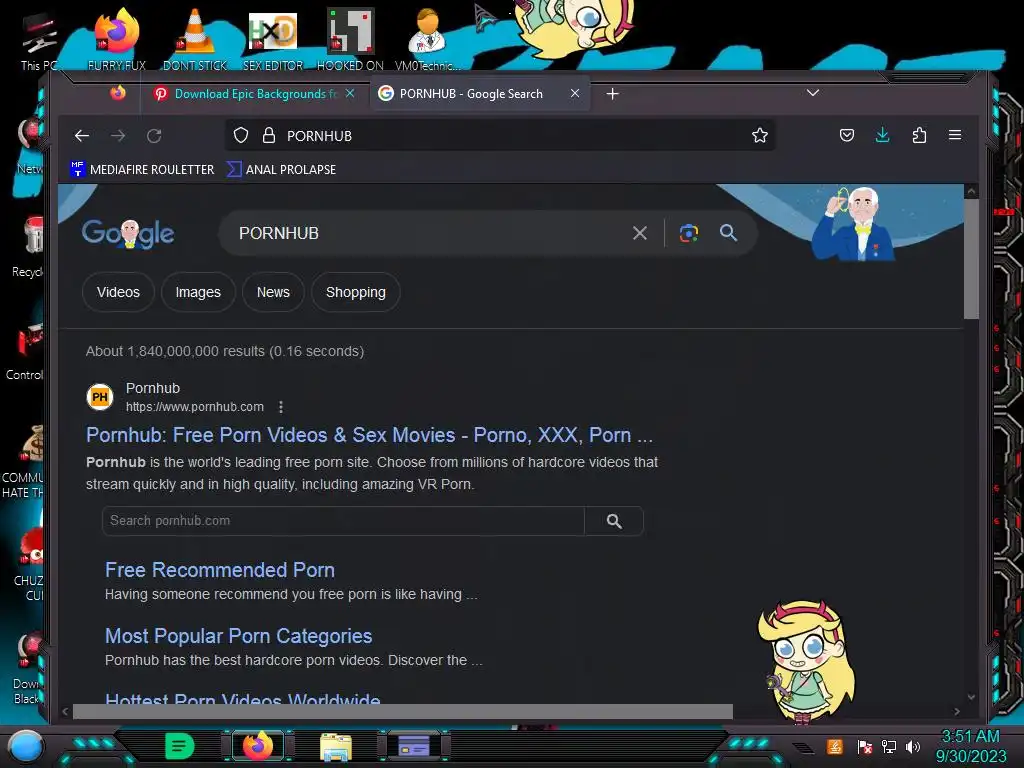
Task: Click the red flag action center tray icon
Action: (x=865, y=746)
